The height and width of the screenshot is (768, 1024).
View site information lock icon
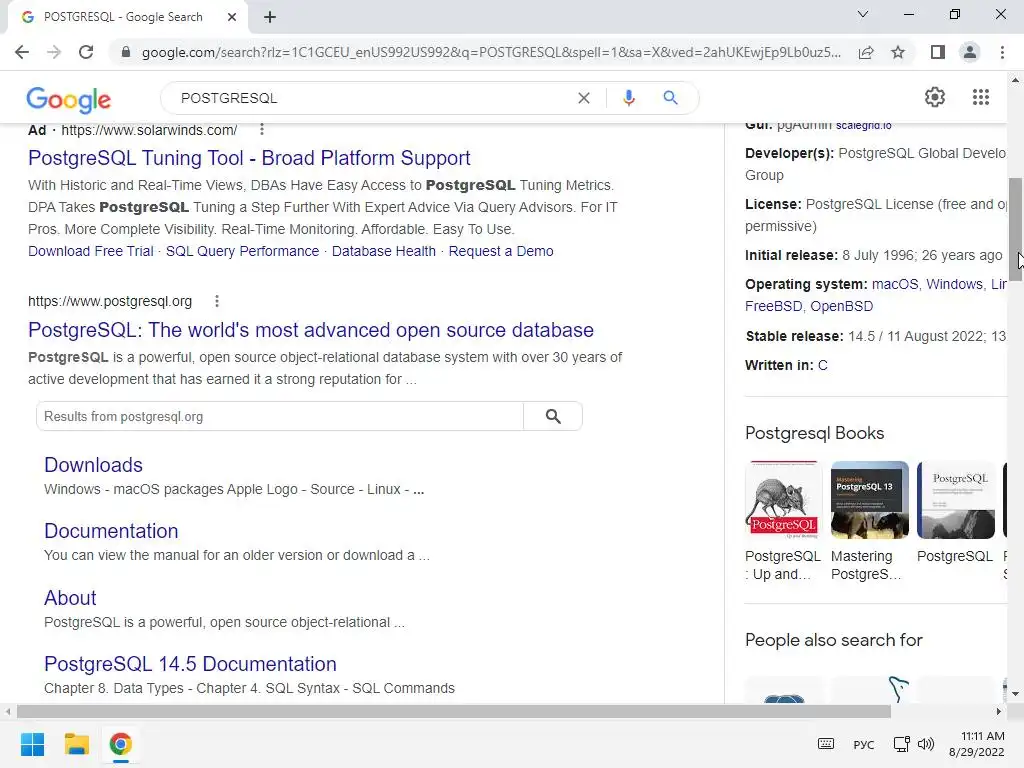(x=126, y=52)
